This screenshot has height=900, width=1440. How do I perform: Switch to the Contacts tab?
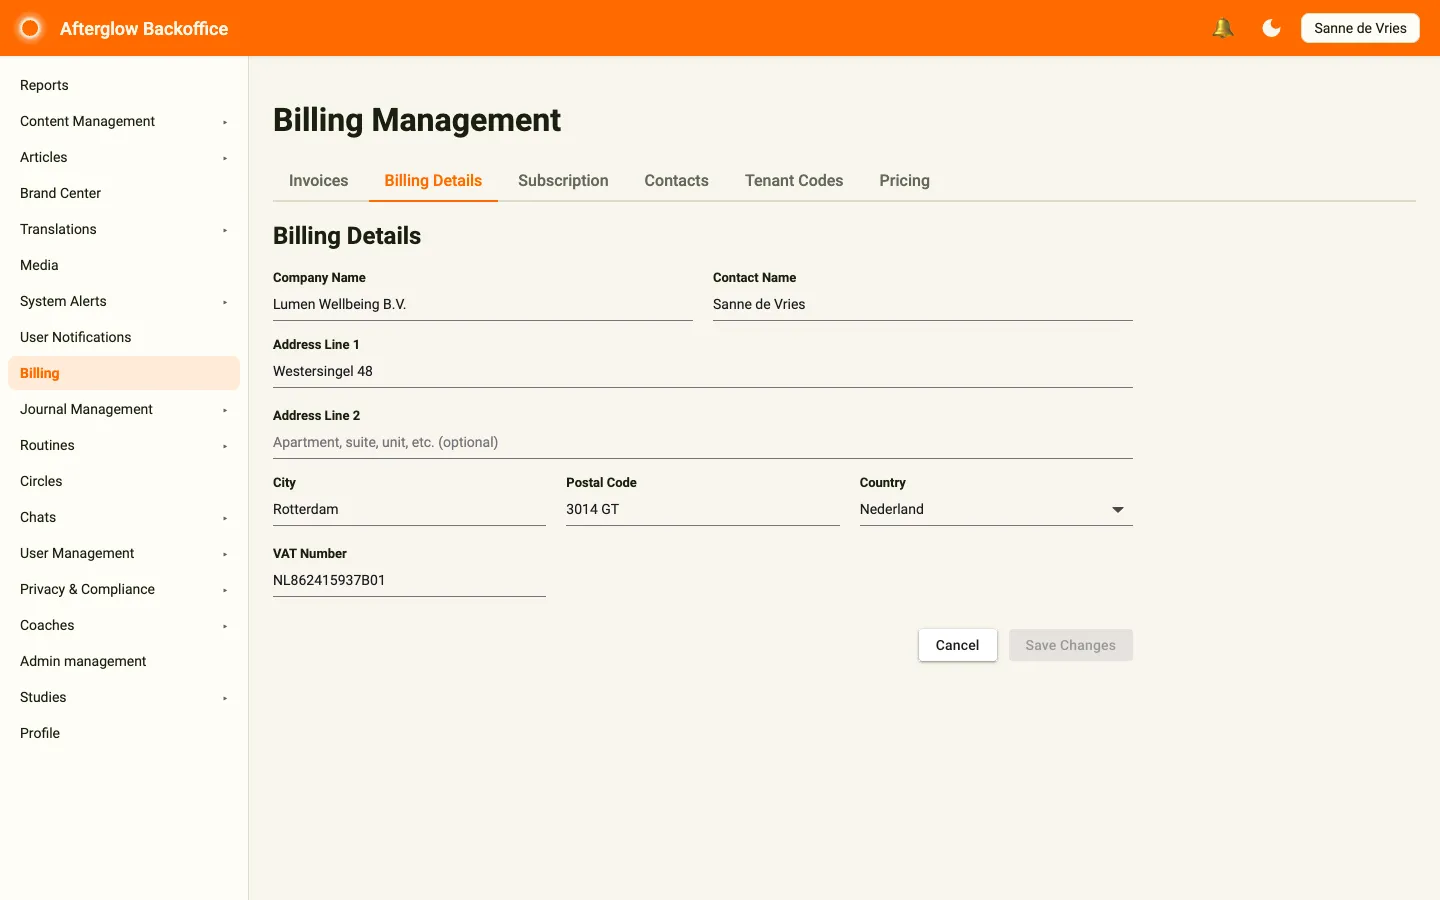(676, 181)
